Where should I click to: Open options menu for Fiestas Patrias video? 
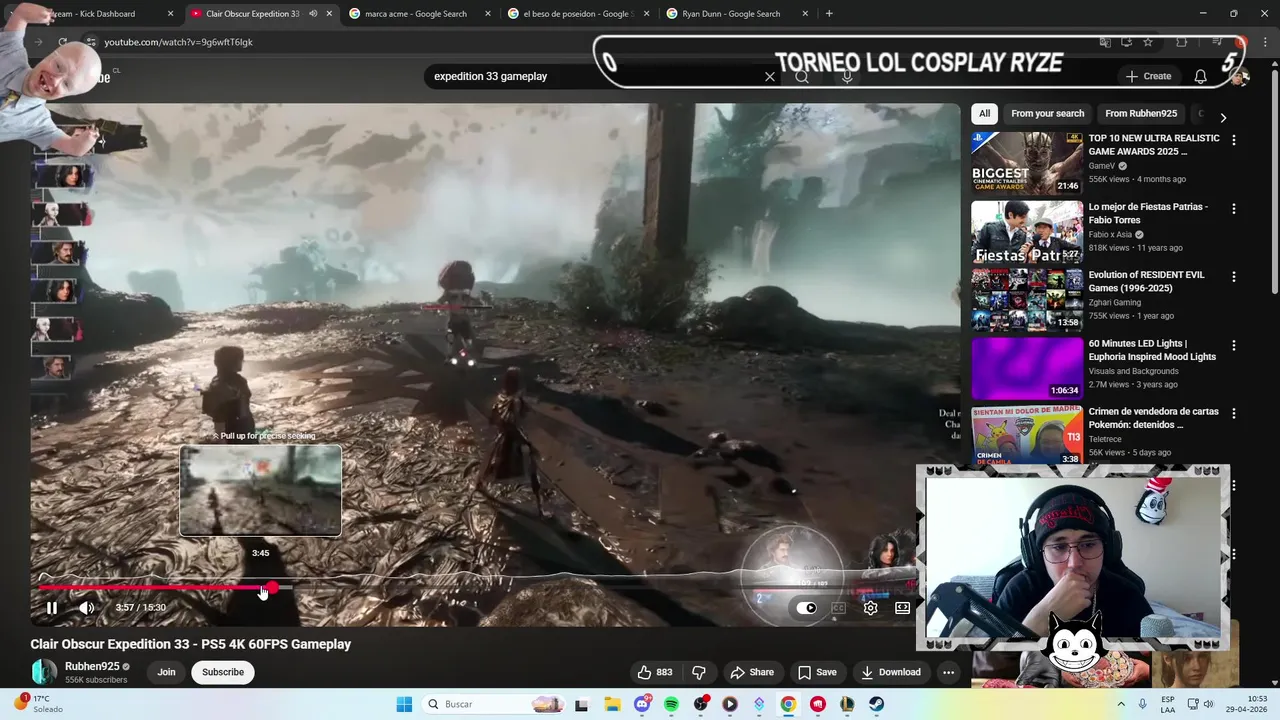click(x=1234, y=209)
